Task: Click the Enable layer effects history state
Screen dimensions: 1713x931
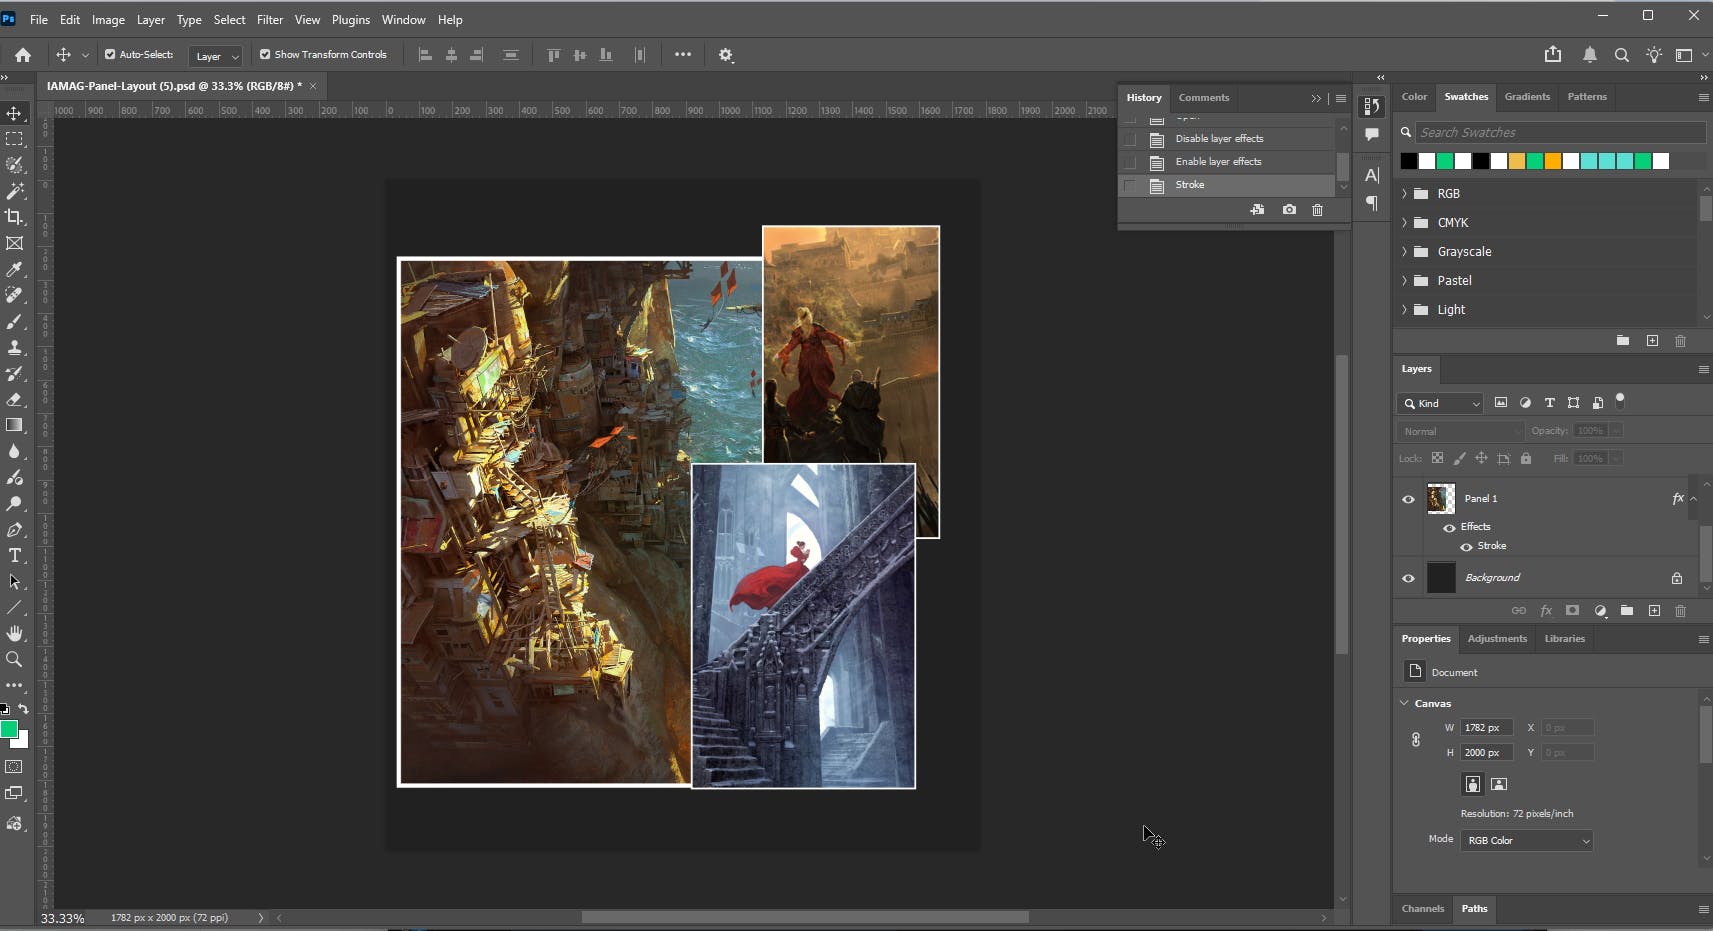Action: (x=1218, y=162)
